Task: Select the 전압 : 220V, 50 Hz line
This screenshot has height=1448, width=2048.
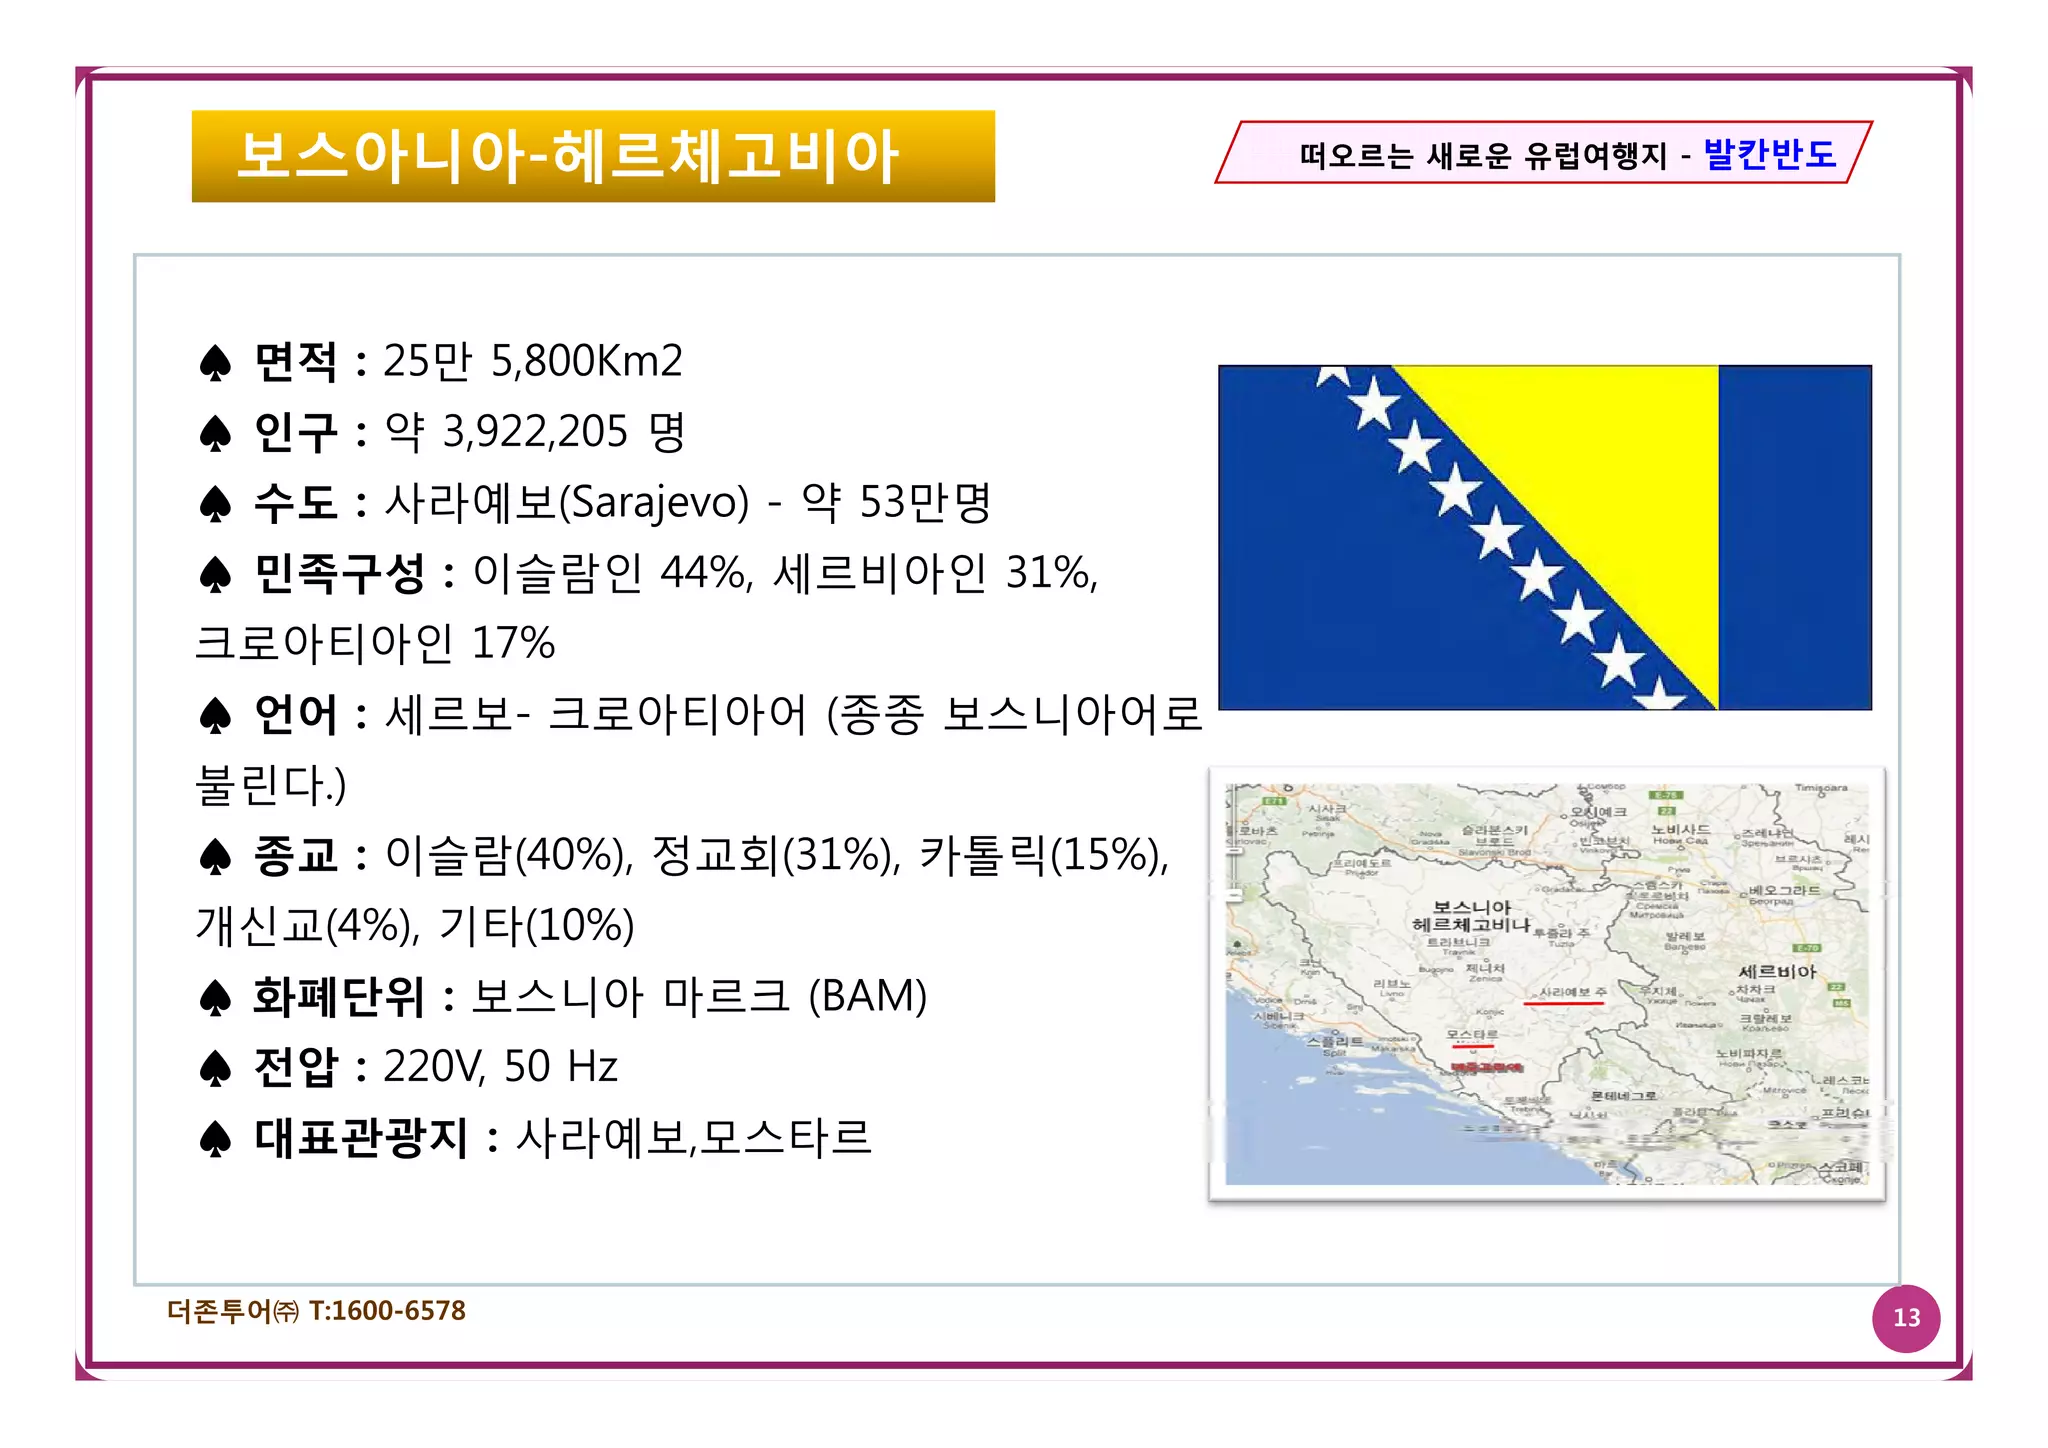Action: (408, 1067)
